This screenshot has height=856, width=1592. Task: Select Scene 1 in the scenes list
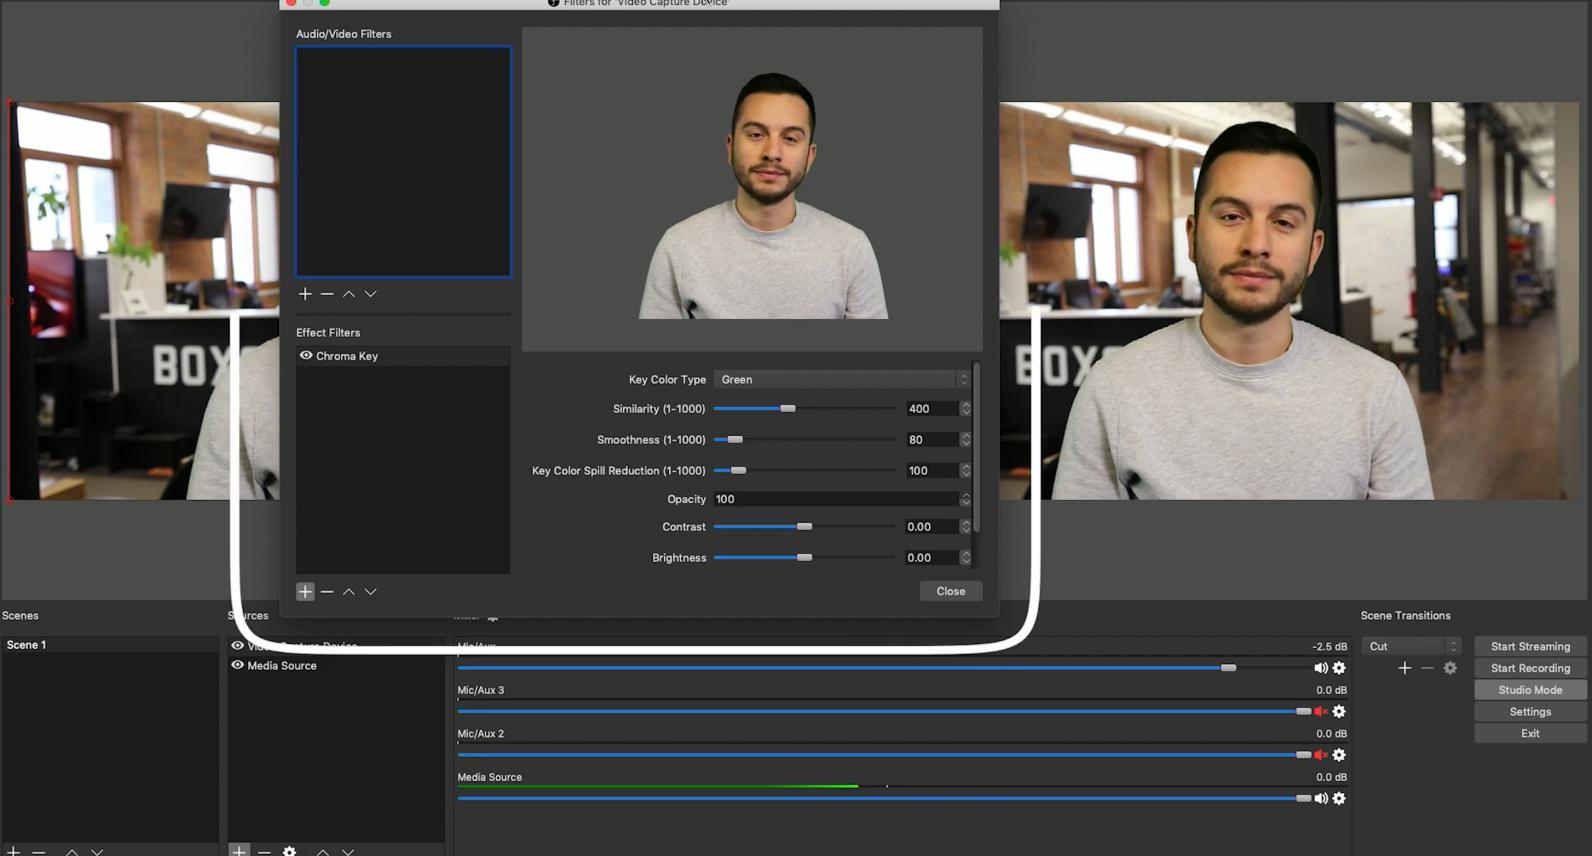click(x=27, y=645)
